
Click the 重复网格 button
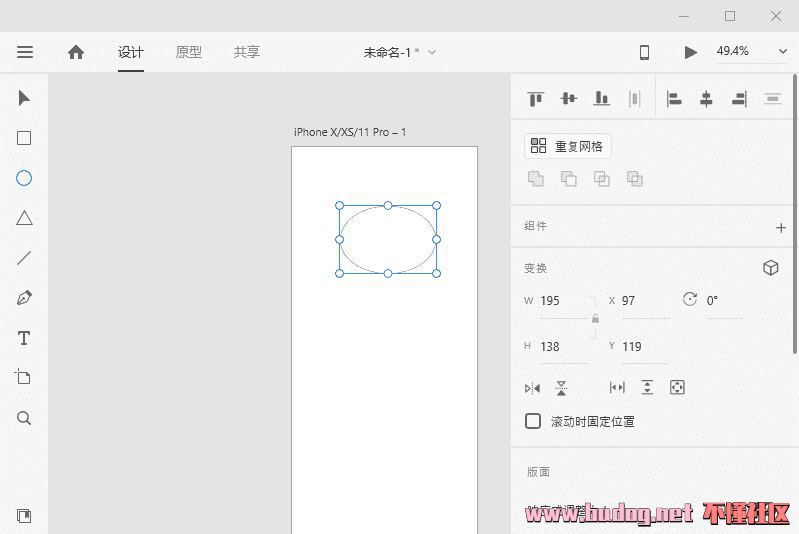click(567, 146)
